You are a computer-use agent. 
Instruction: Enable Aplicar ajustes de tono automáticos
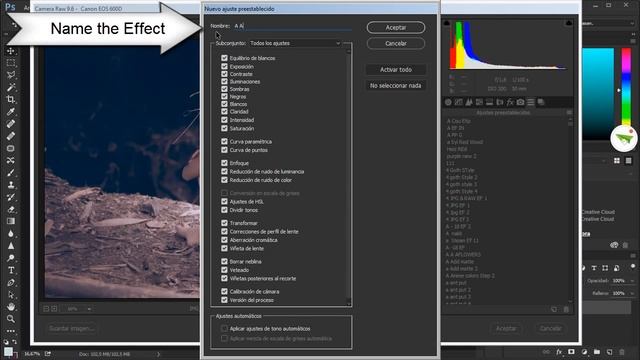(x=224, y=328)
